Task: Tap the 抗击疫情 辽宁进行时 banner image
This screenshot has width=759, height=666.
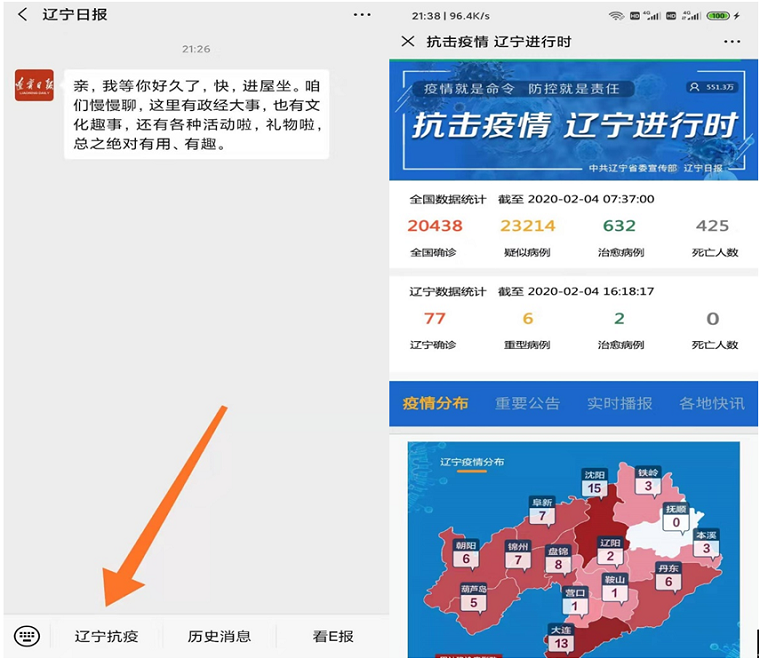Action: 573,120
